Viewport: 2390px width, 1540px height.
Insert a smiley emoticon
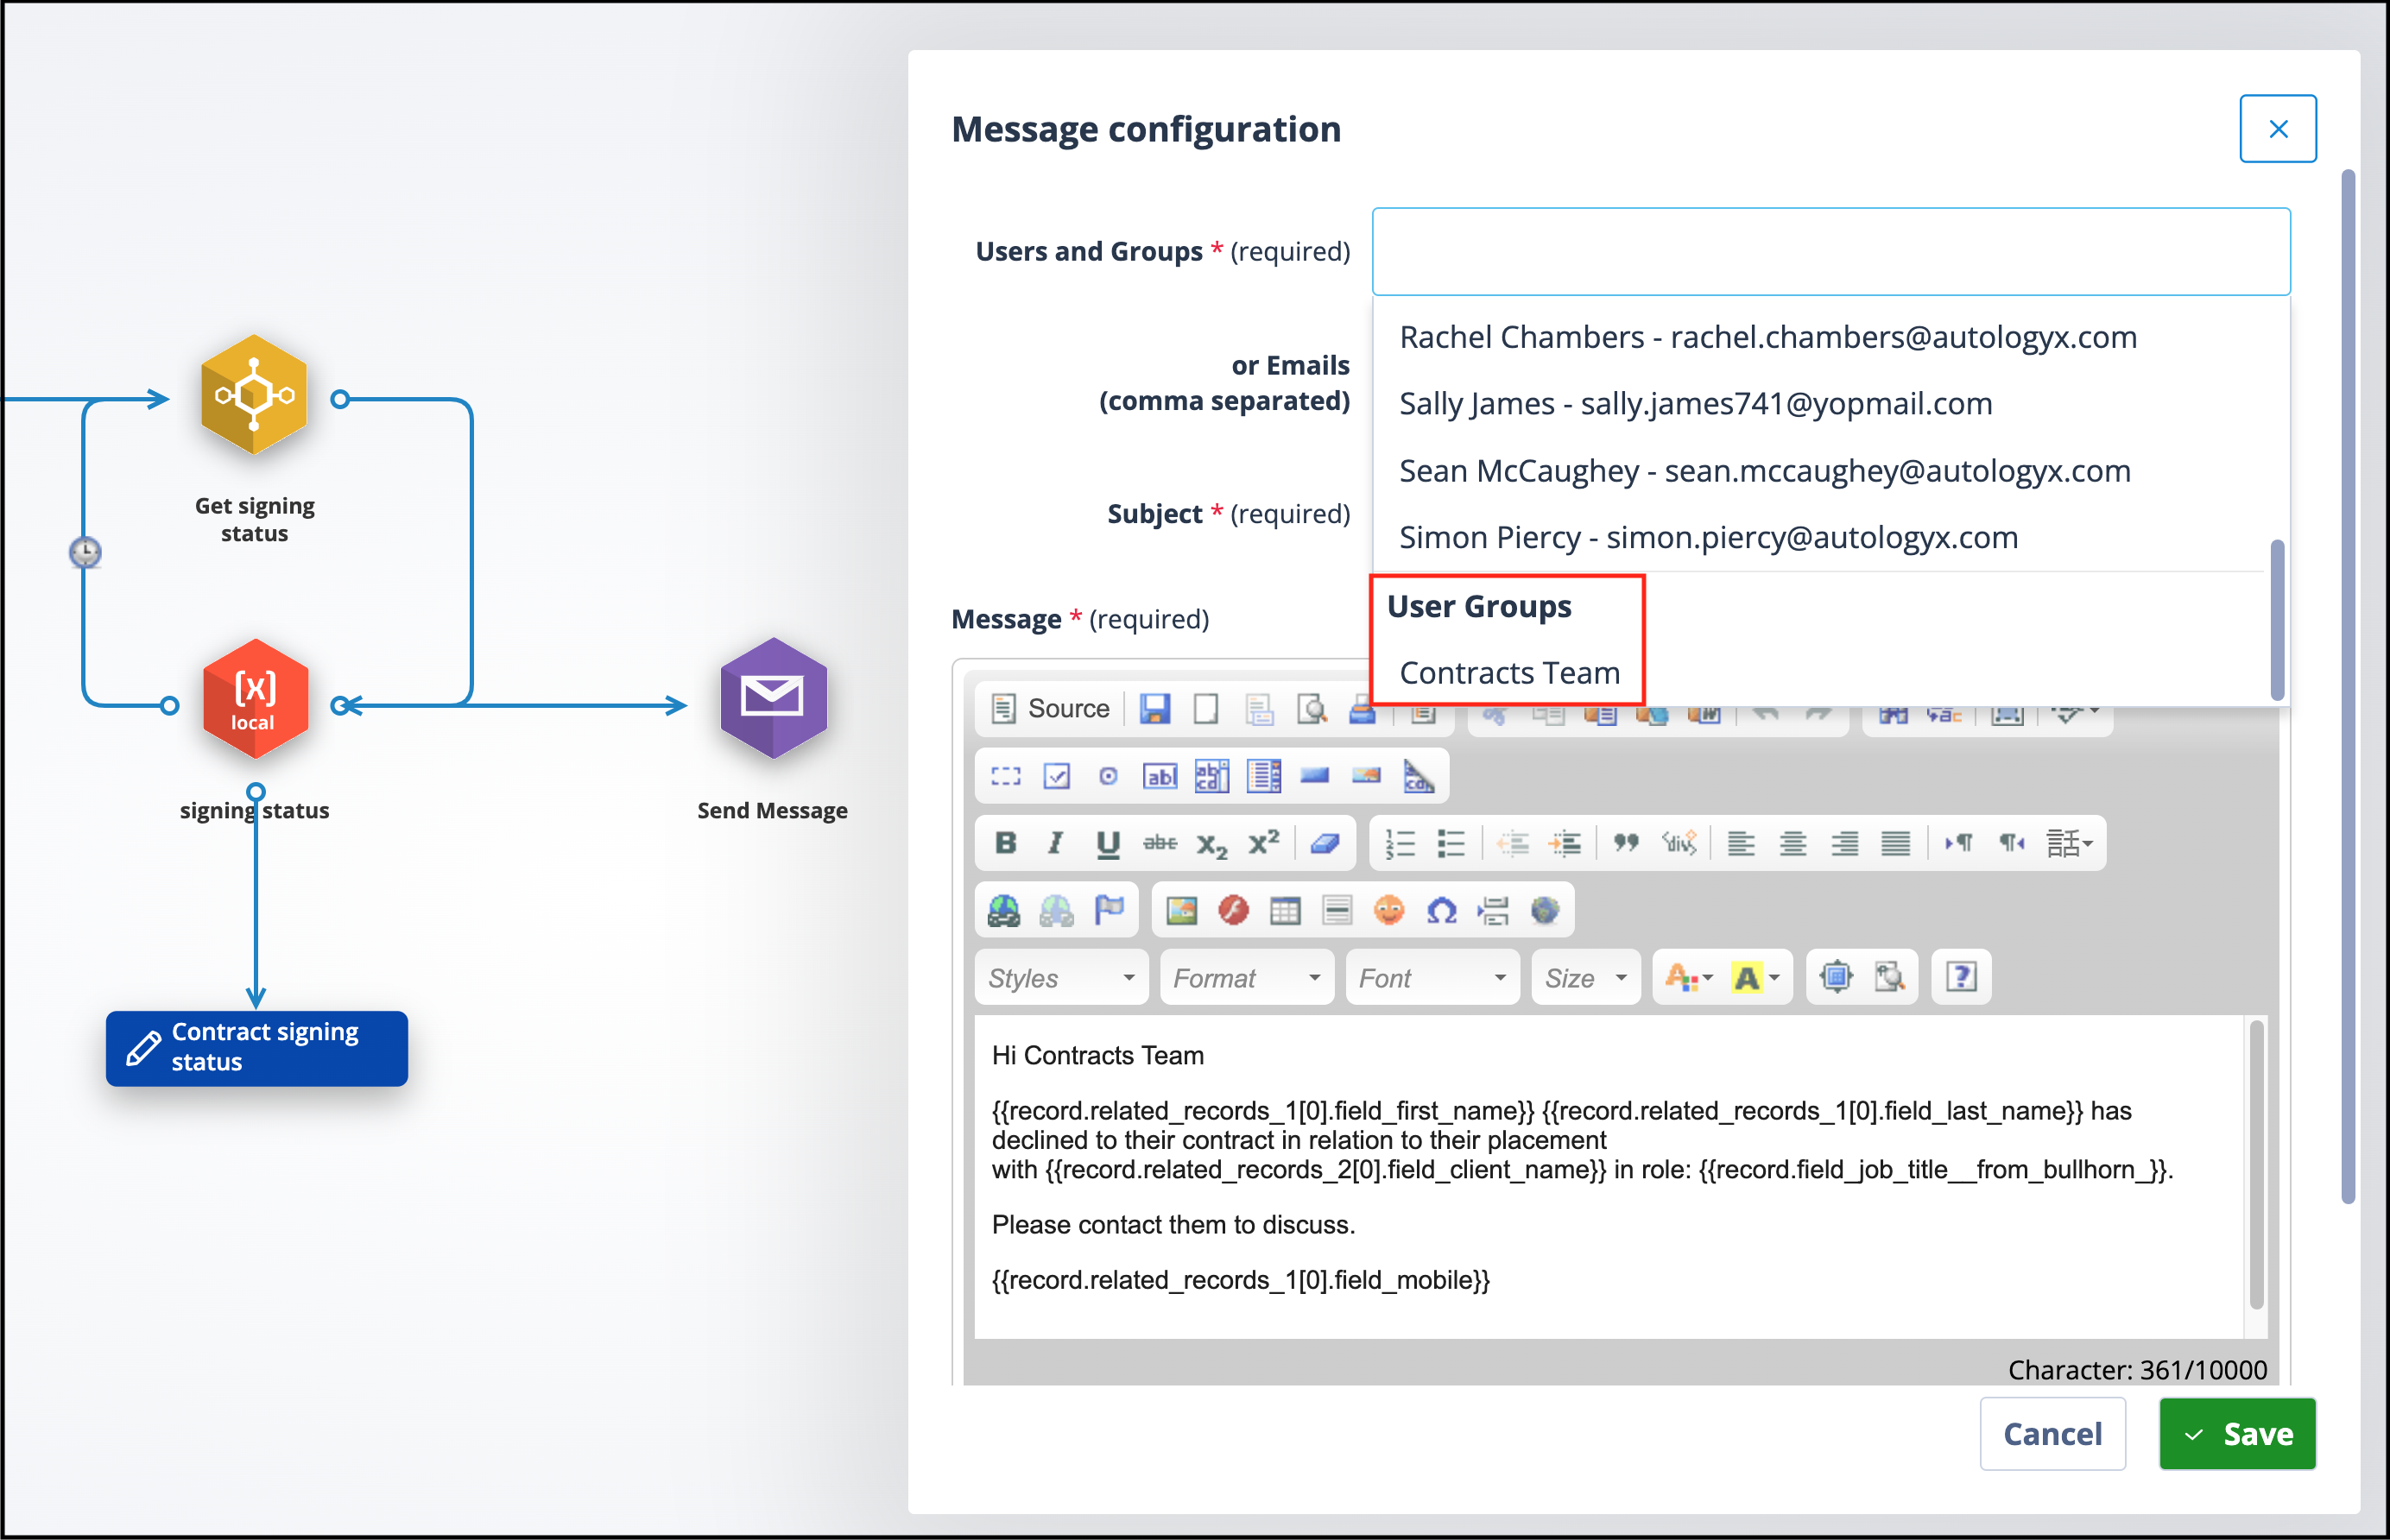[x=1389, y=910]
